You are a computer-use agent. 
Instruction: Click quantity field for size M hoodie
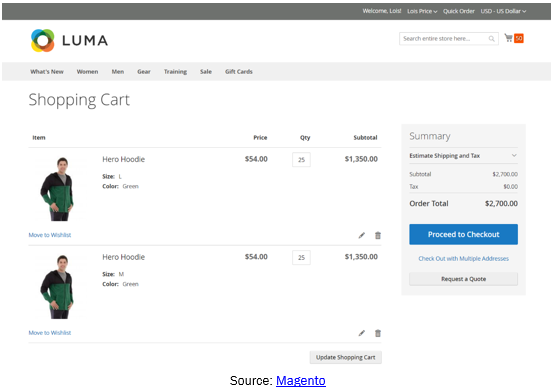tap(301, 257)
